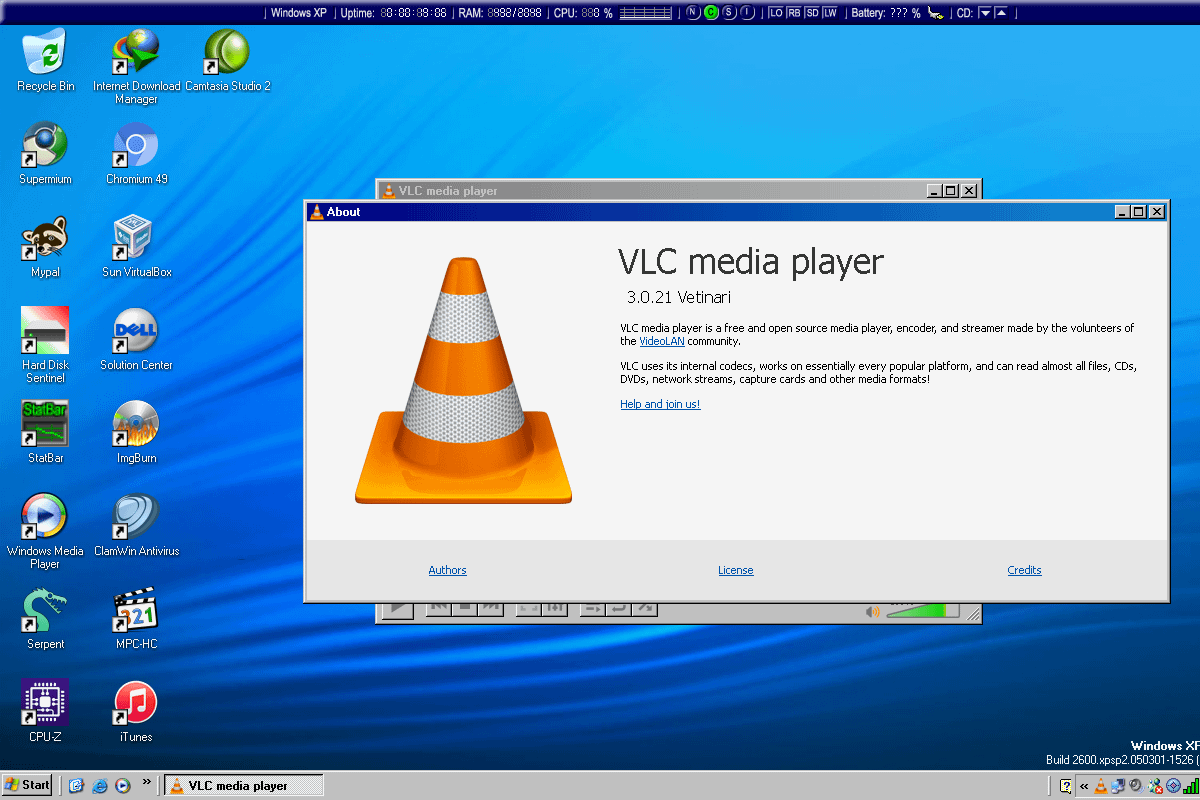Click the Help and join us! link
The image size is (1200, 800).
[x=660, y=404]
